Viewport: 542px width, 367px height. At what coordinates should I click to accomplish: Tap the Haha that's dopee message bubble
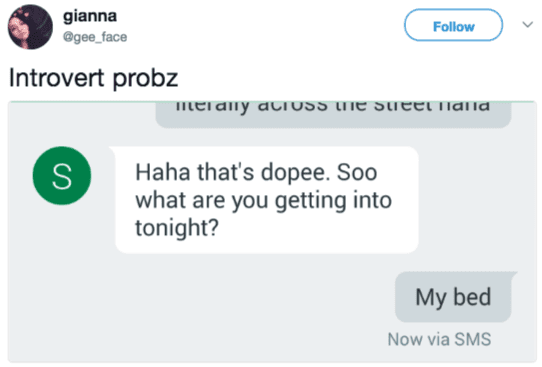[x=267, y=200]
